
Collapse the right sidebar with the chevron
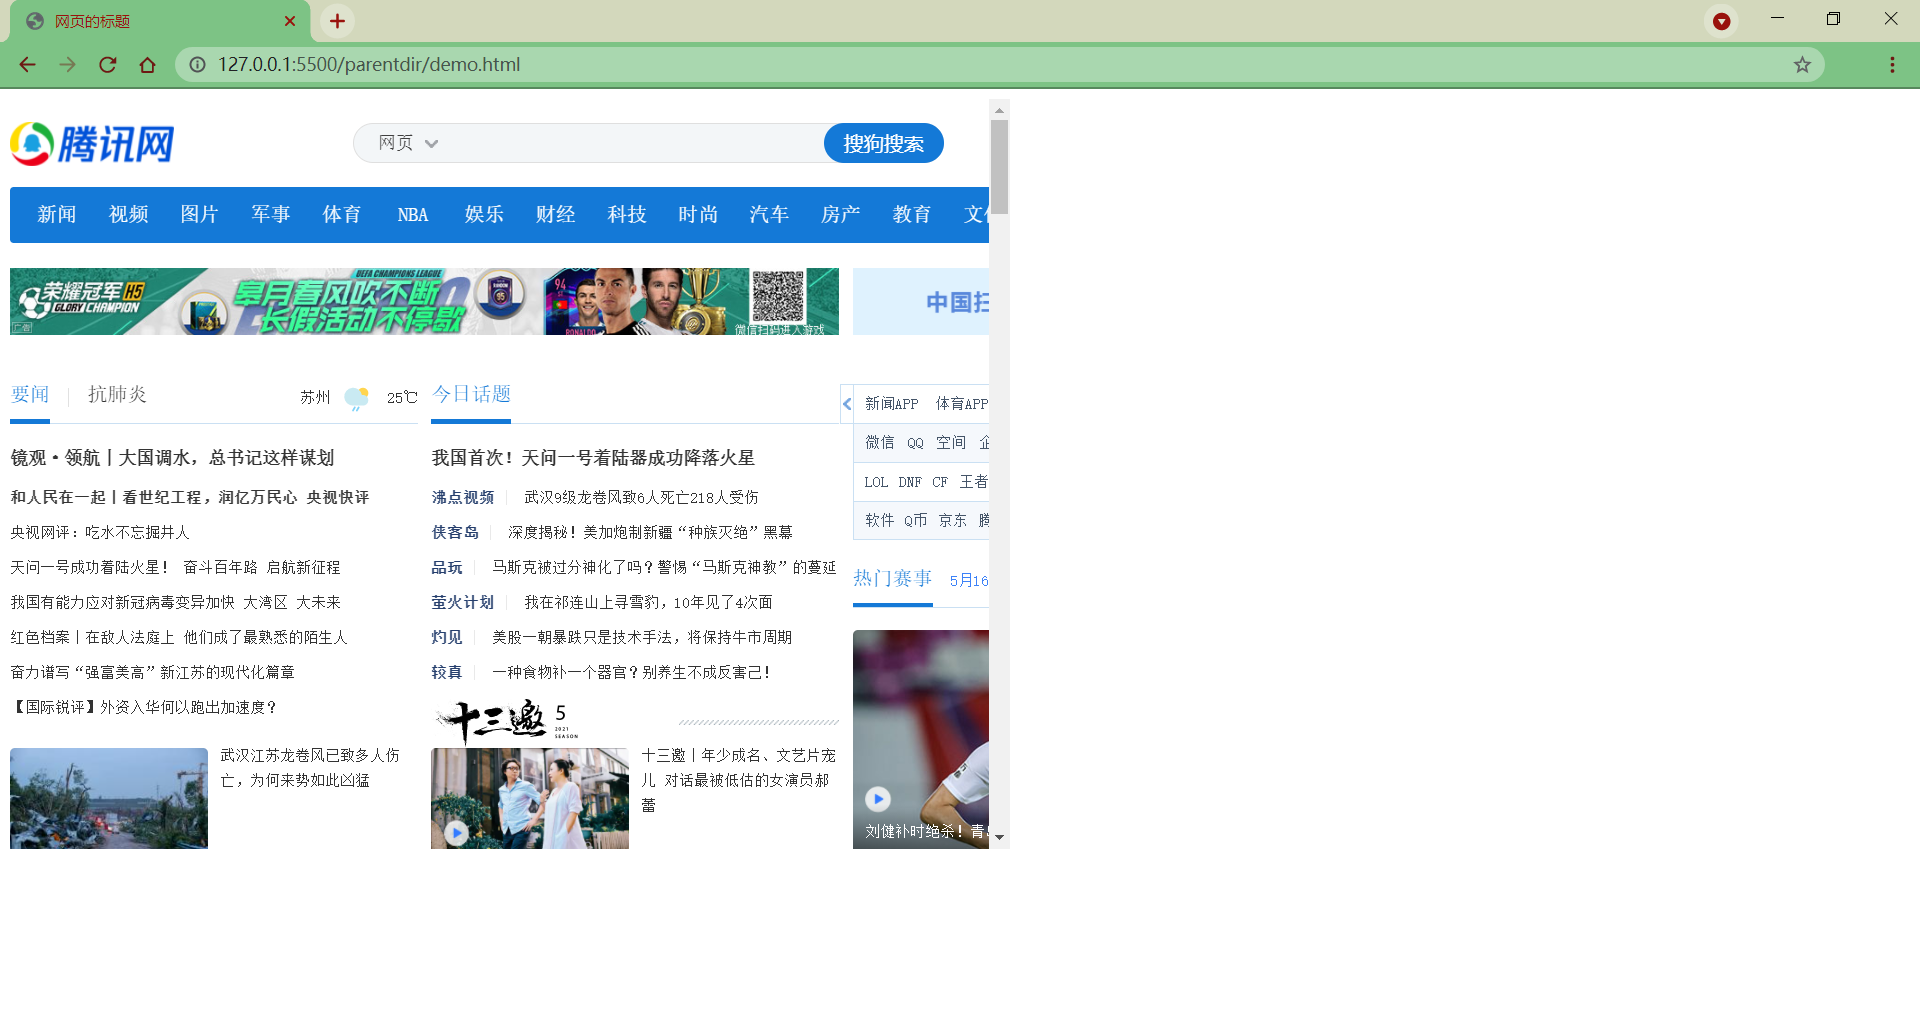click(847, 403)
